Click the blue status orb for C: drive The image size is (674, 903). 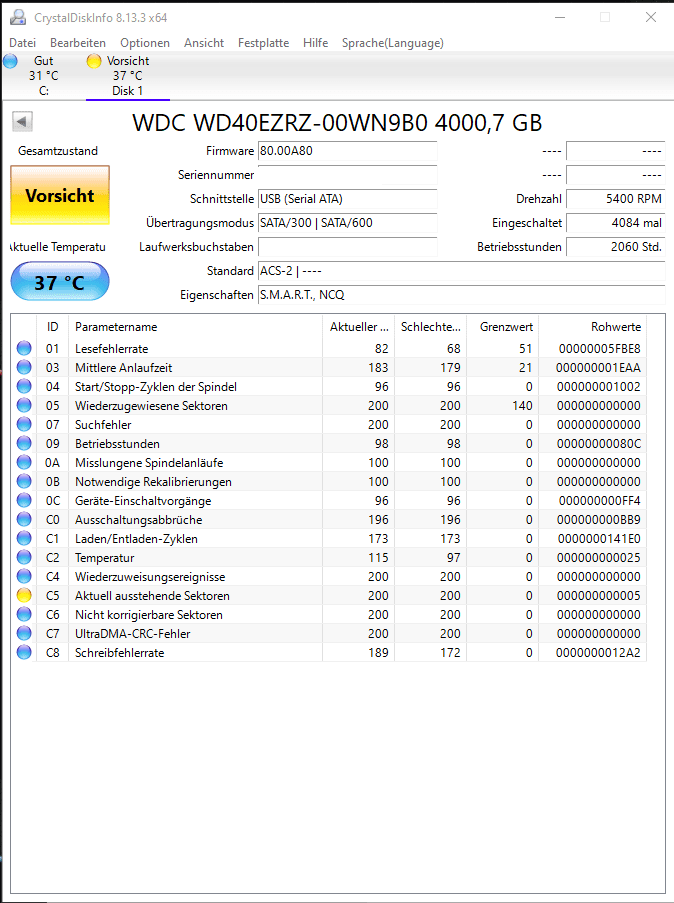10,61
